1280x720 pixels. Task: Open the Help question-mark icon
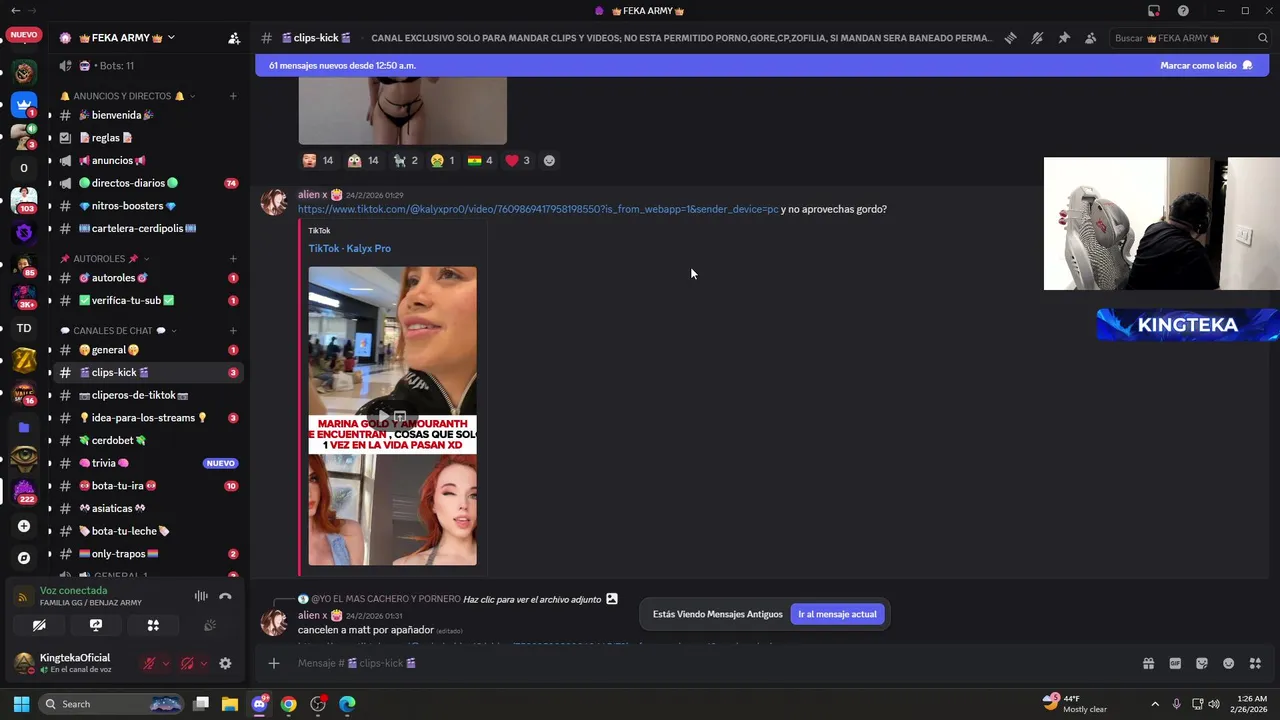tap(1183, 11)
